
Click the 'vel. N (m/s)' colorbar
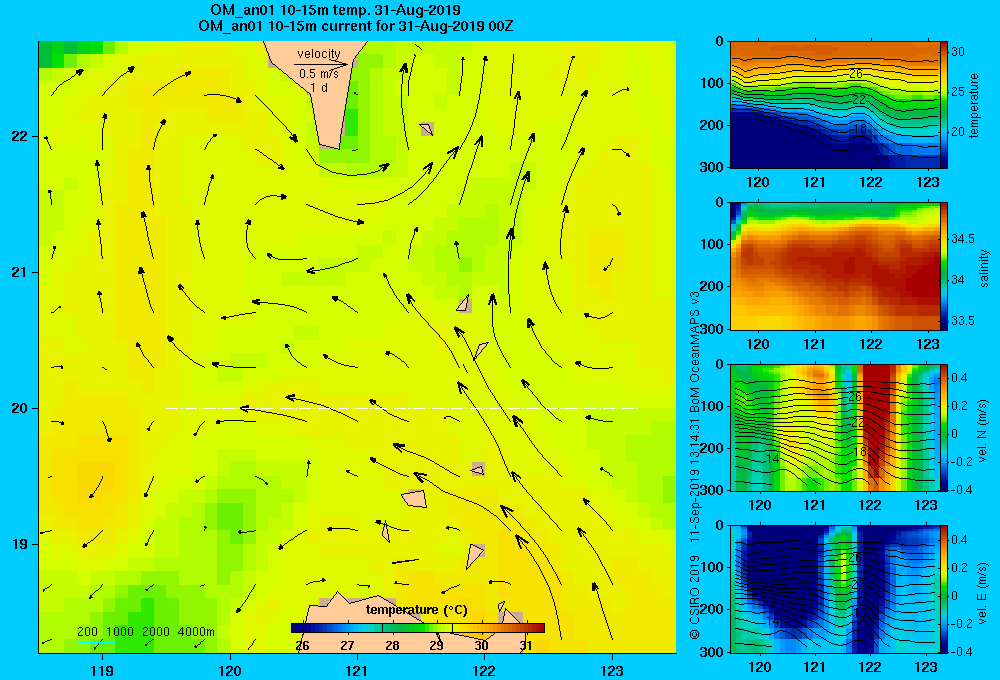(944, 427)
